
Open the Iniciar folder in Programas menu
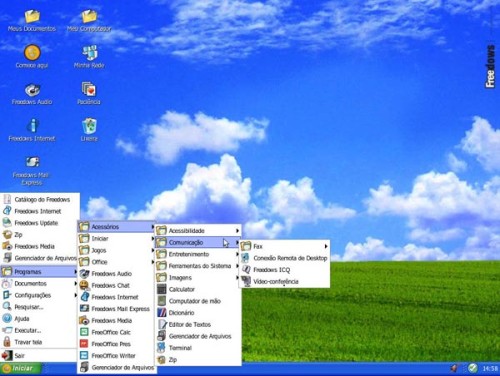[x=116, y=238]
